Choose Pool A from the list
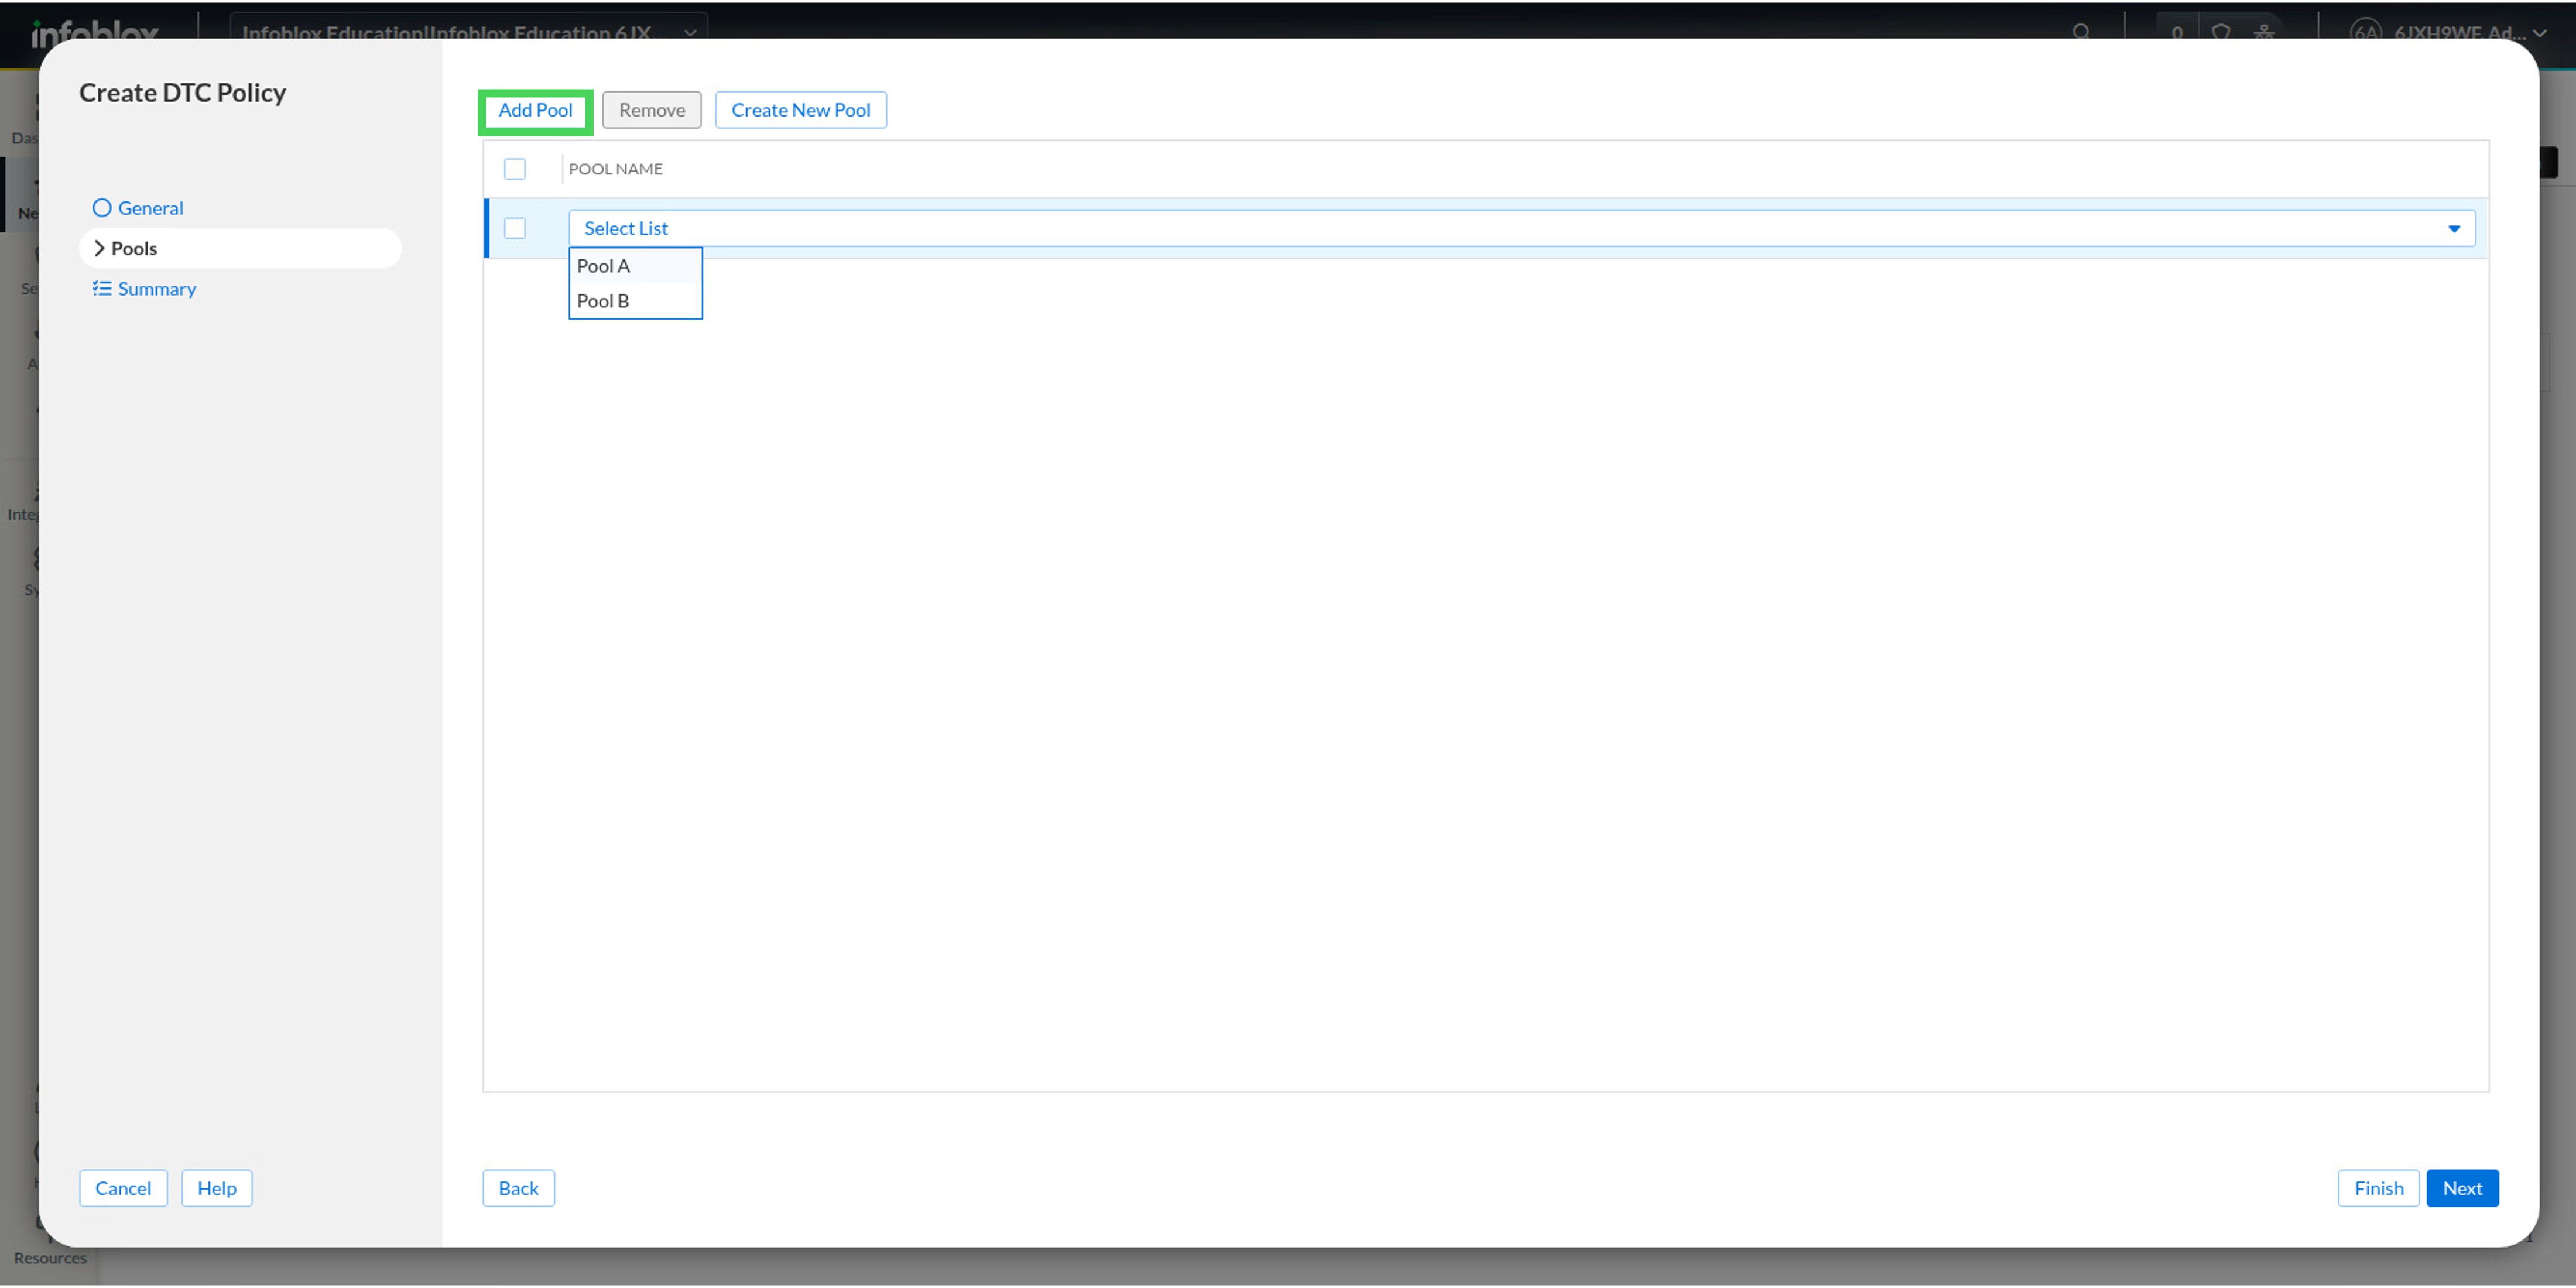2576x1288 pixels. point(635,266)
